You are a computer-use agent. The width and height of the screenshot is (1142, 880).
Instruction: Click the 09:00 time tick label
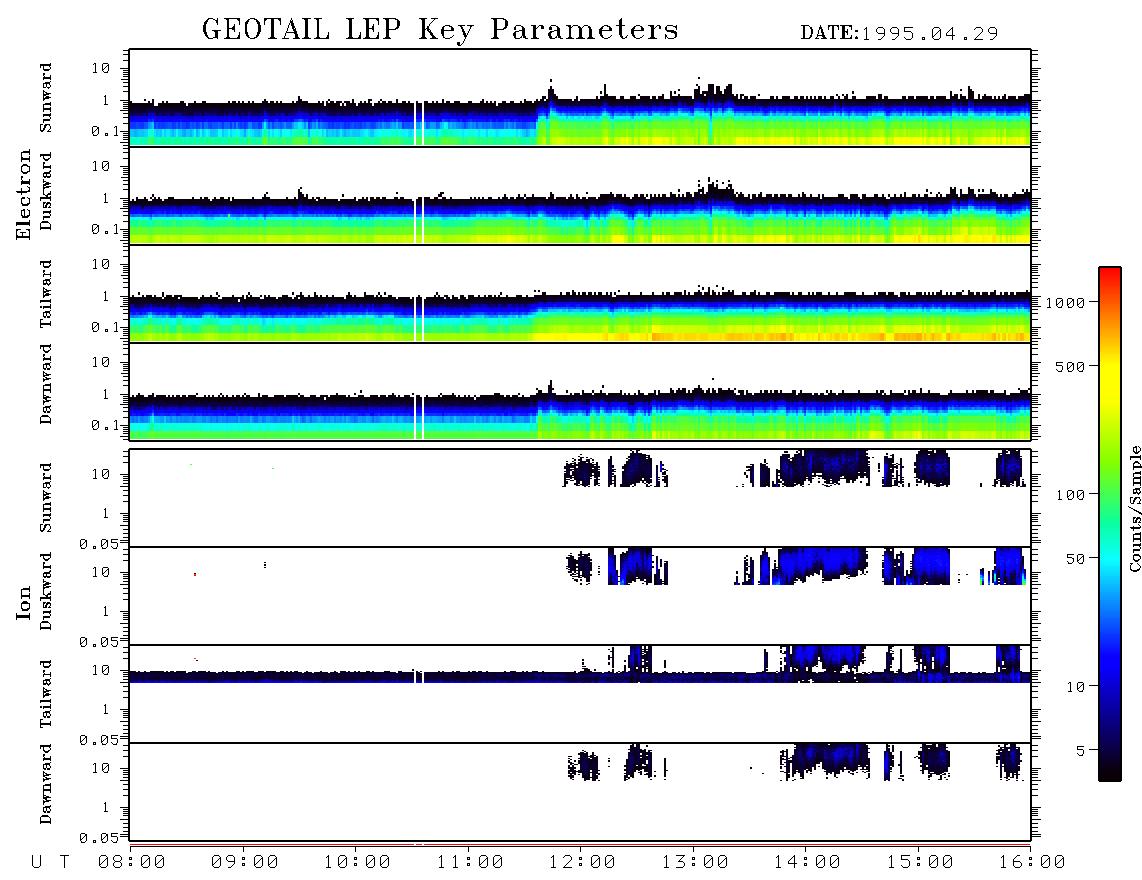point(245,862)
